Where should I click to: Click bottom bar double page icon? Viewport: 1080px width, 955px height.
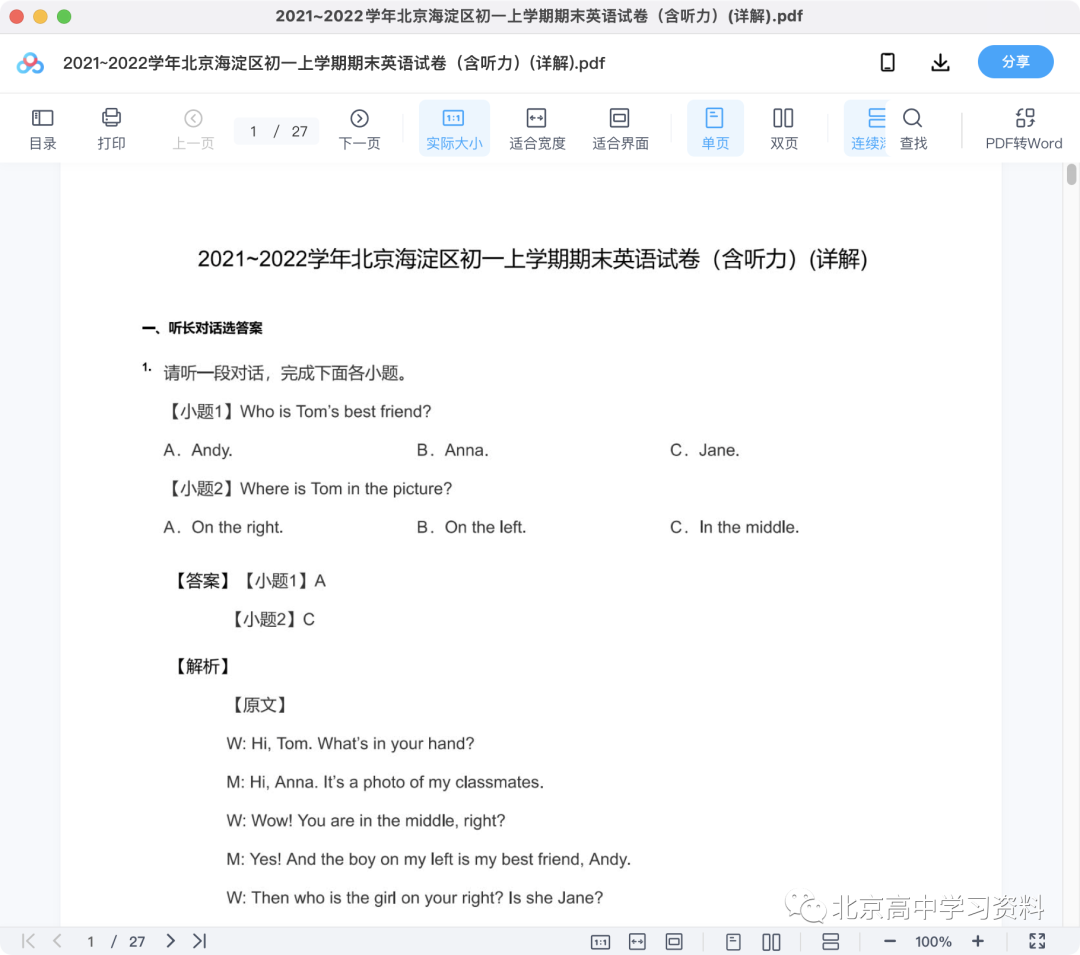pyautogui.click(x=771, y=941)
